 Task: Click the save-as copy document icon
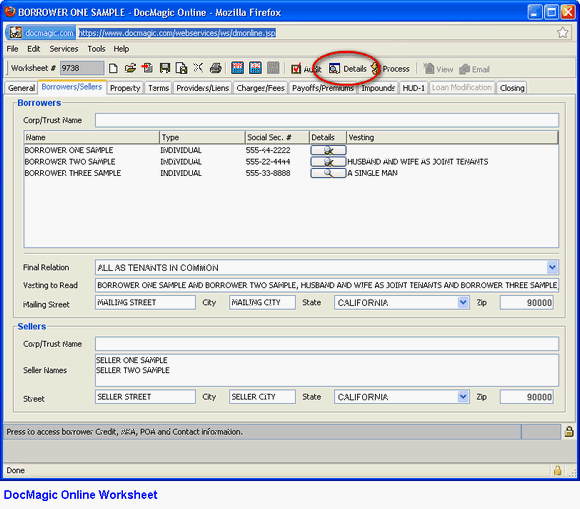pyautogui.click(x=181, y=68)
